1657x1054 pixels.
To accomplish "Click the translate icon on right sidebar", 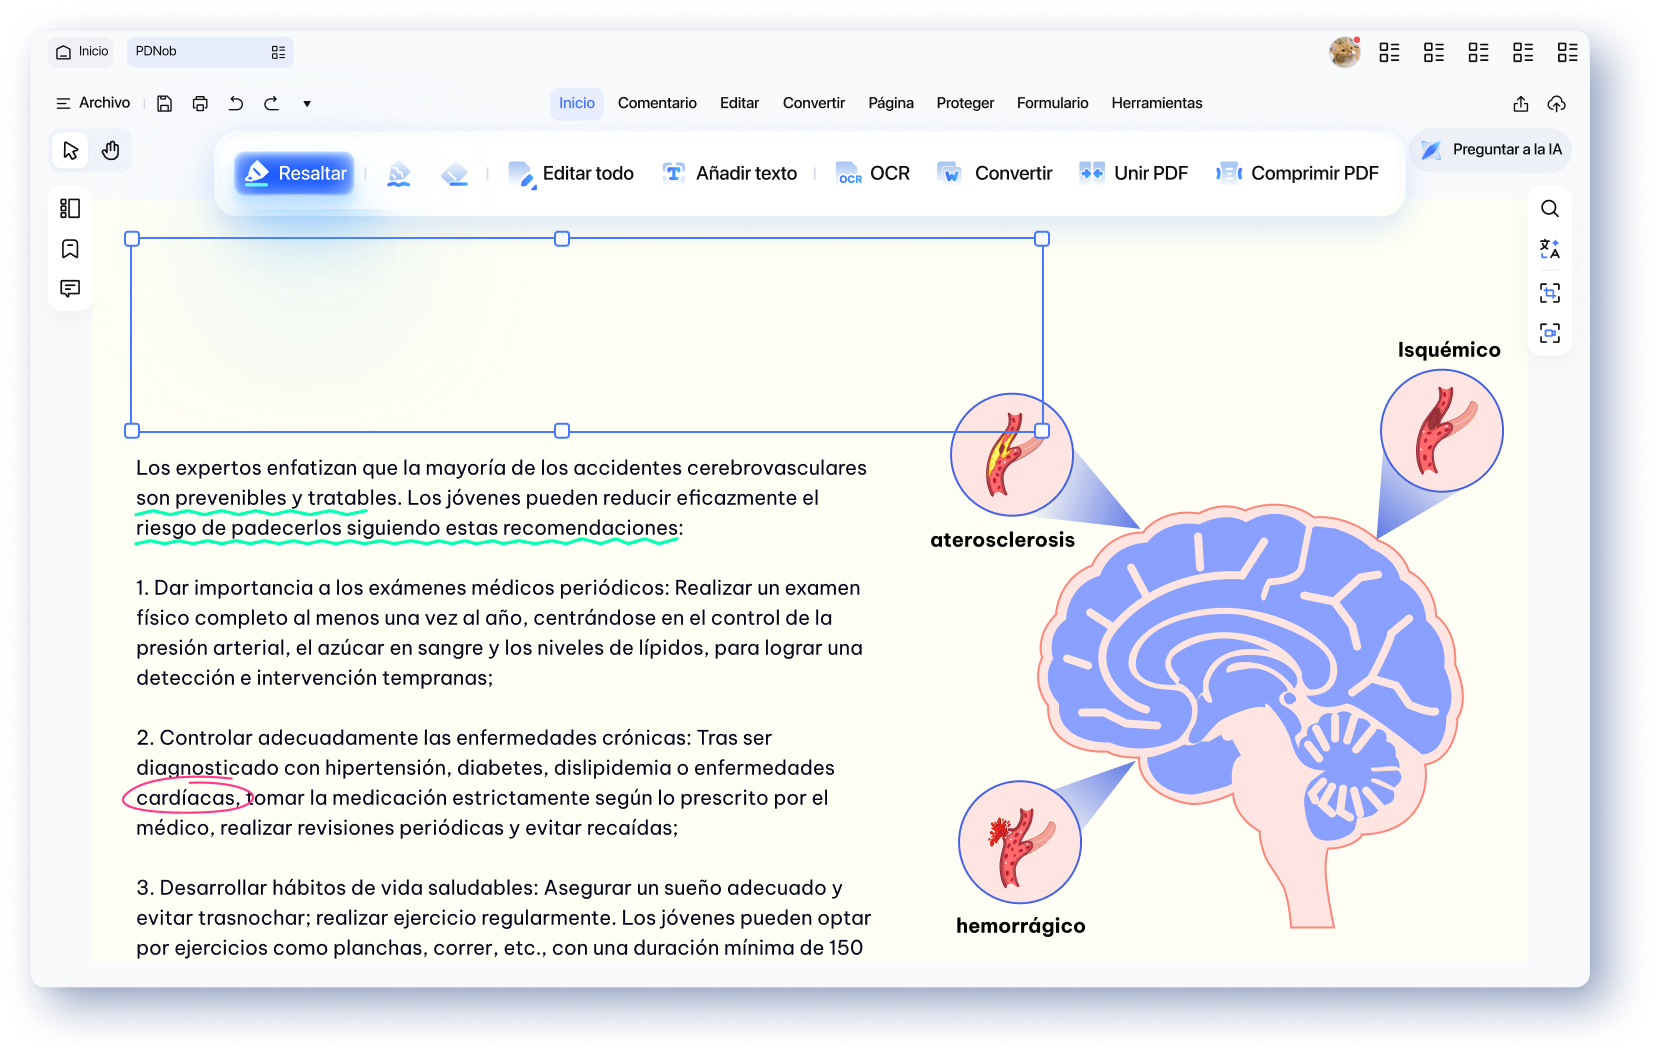I will [1549, 249].
